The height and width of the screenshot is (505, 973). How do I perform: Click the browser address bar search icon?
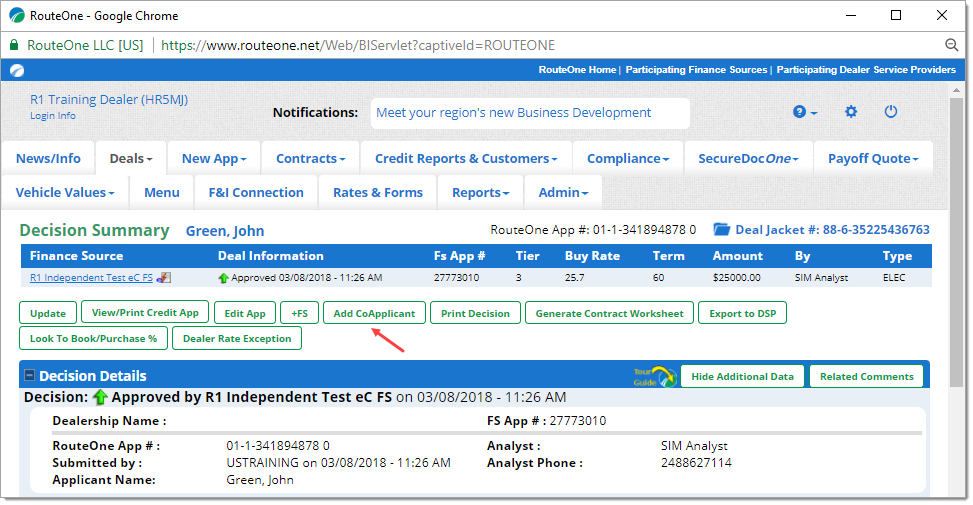(951, 45)
